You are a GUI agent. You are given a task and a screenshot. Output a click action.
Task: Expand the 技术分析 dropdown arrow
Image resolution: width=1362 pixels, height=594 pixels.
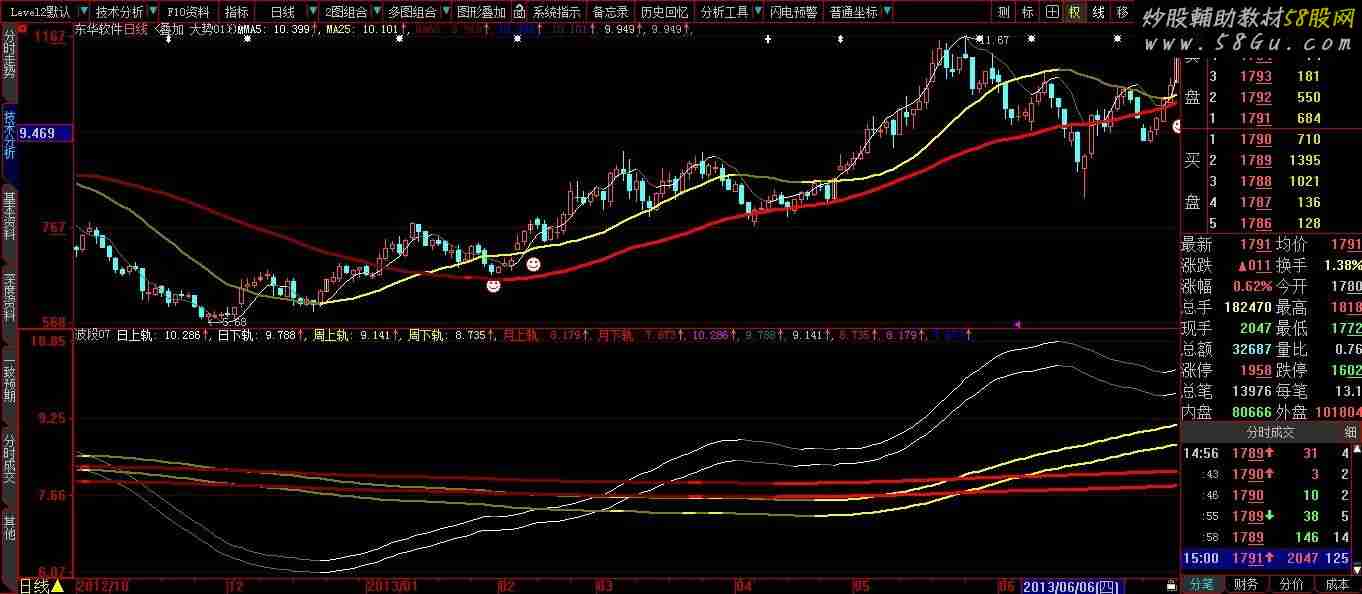152,12
